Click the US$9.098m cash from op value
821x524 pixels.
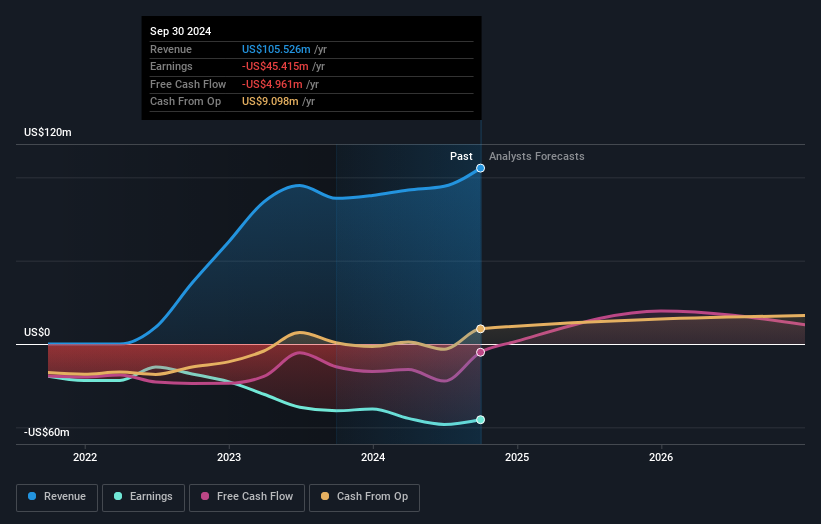[270, 102]
